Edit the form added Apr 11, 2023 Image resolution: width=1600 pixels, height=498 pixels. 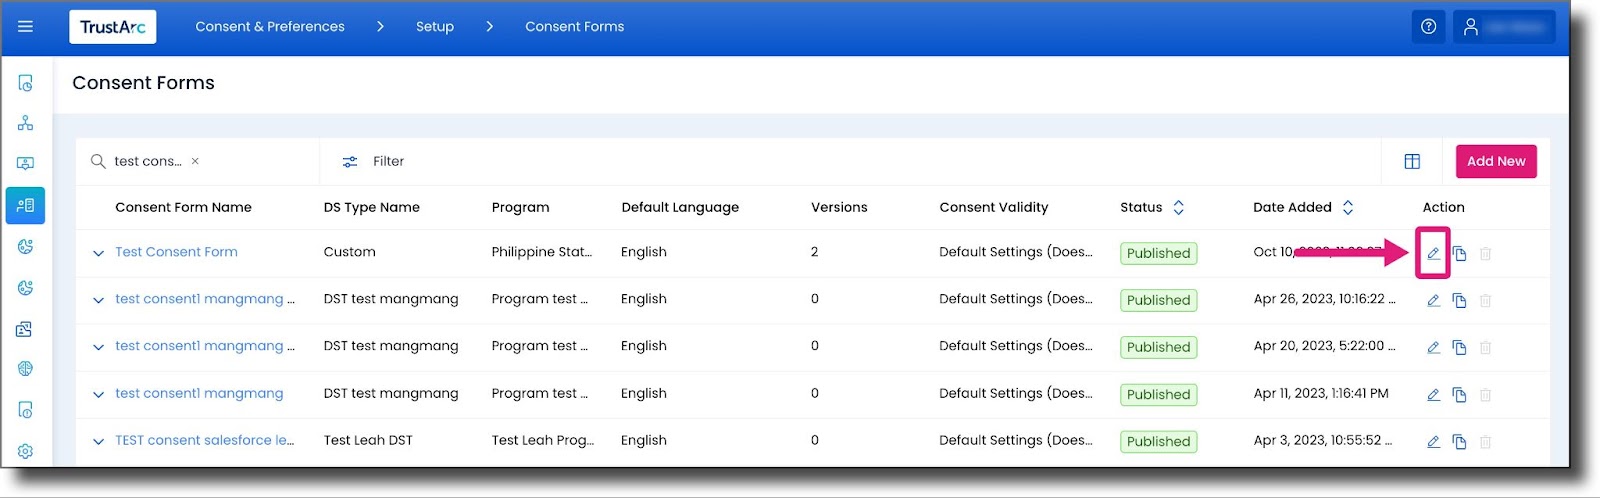point(1433,394)
